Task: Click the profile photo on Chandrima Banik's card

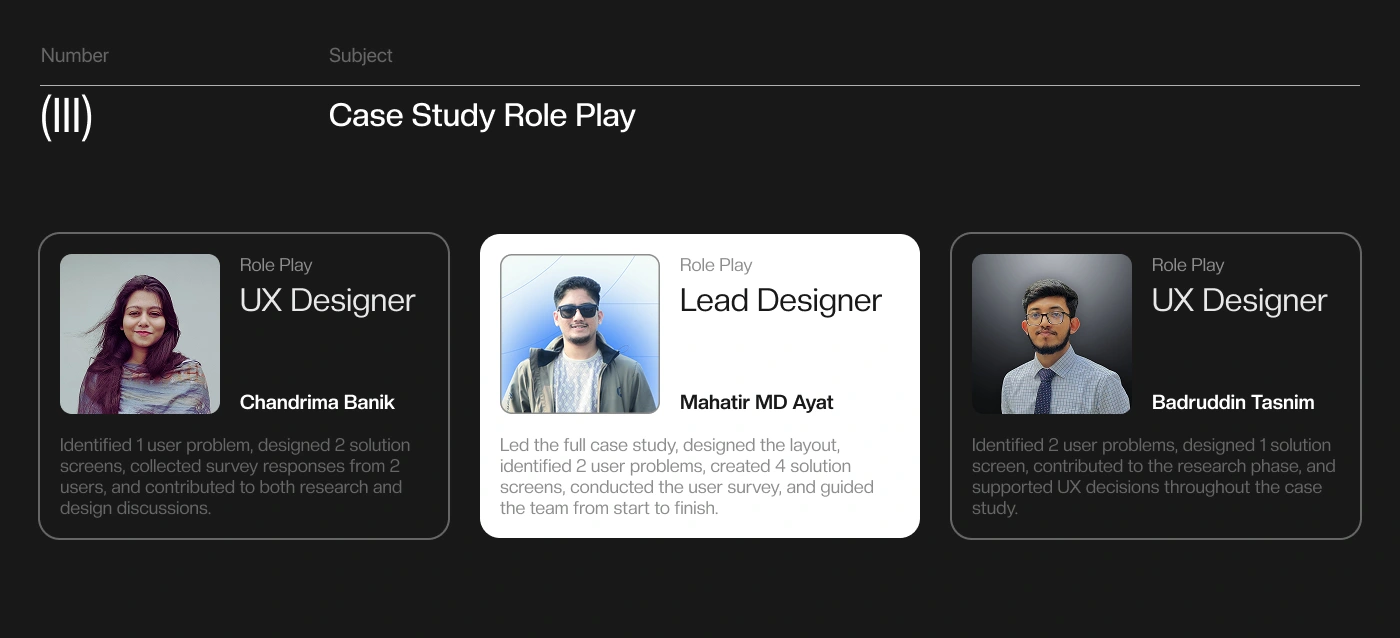Action: click(140, 334)
